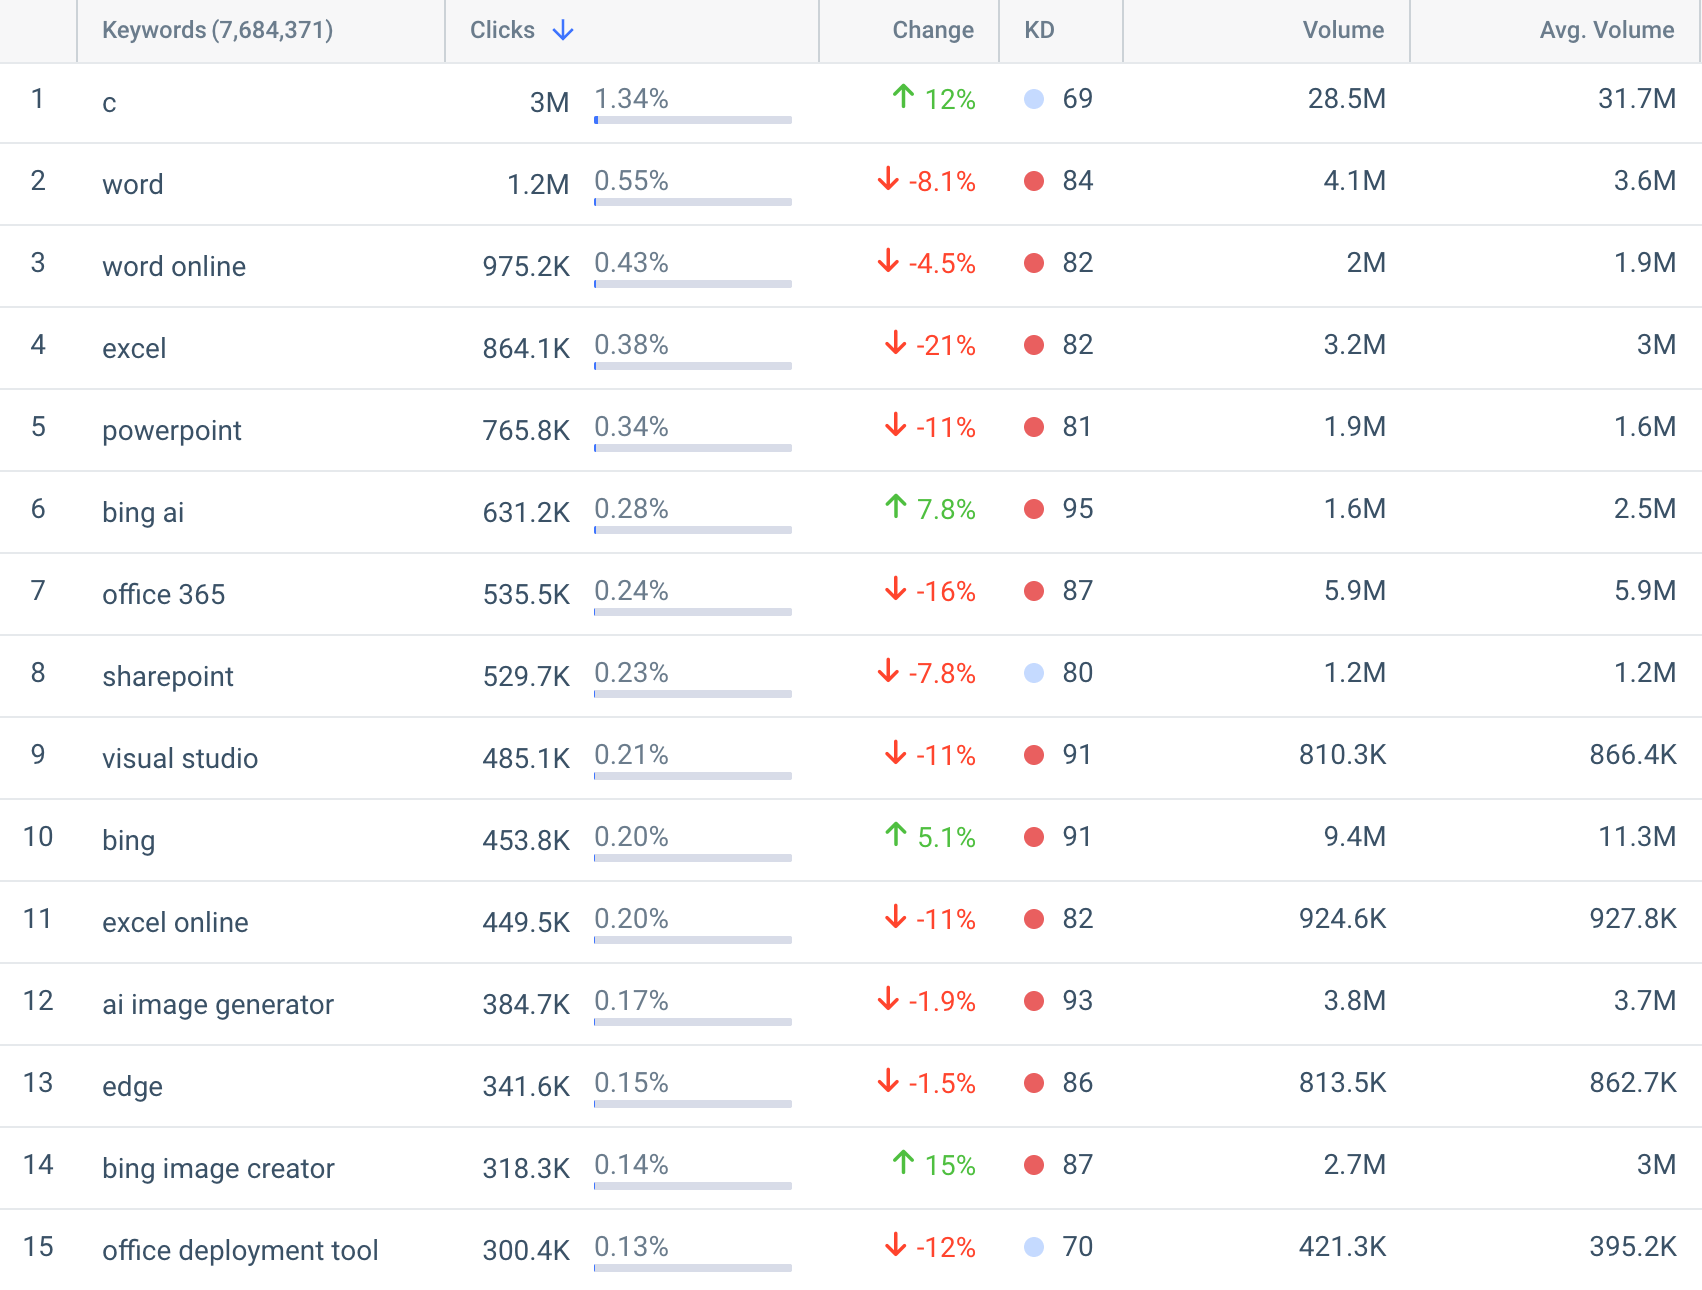Sort by the Clicks column arrow
1702x1290 pixels.
pos(563,30)
